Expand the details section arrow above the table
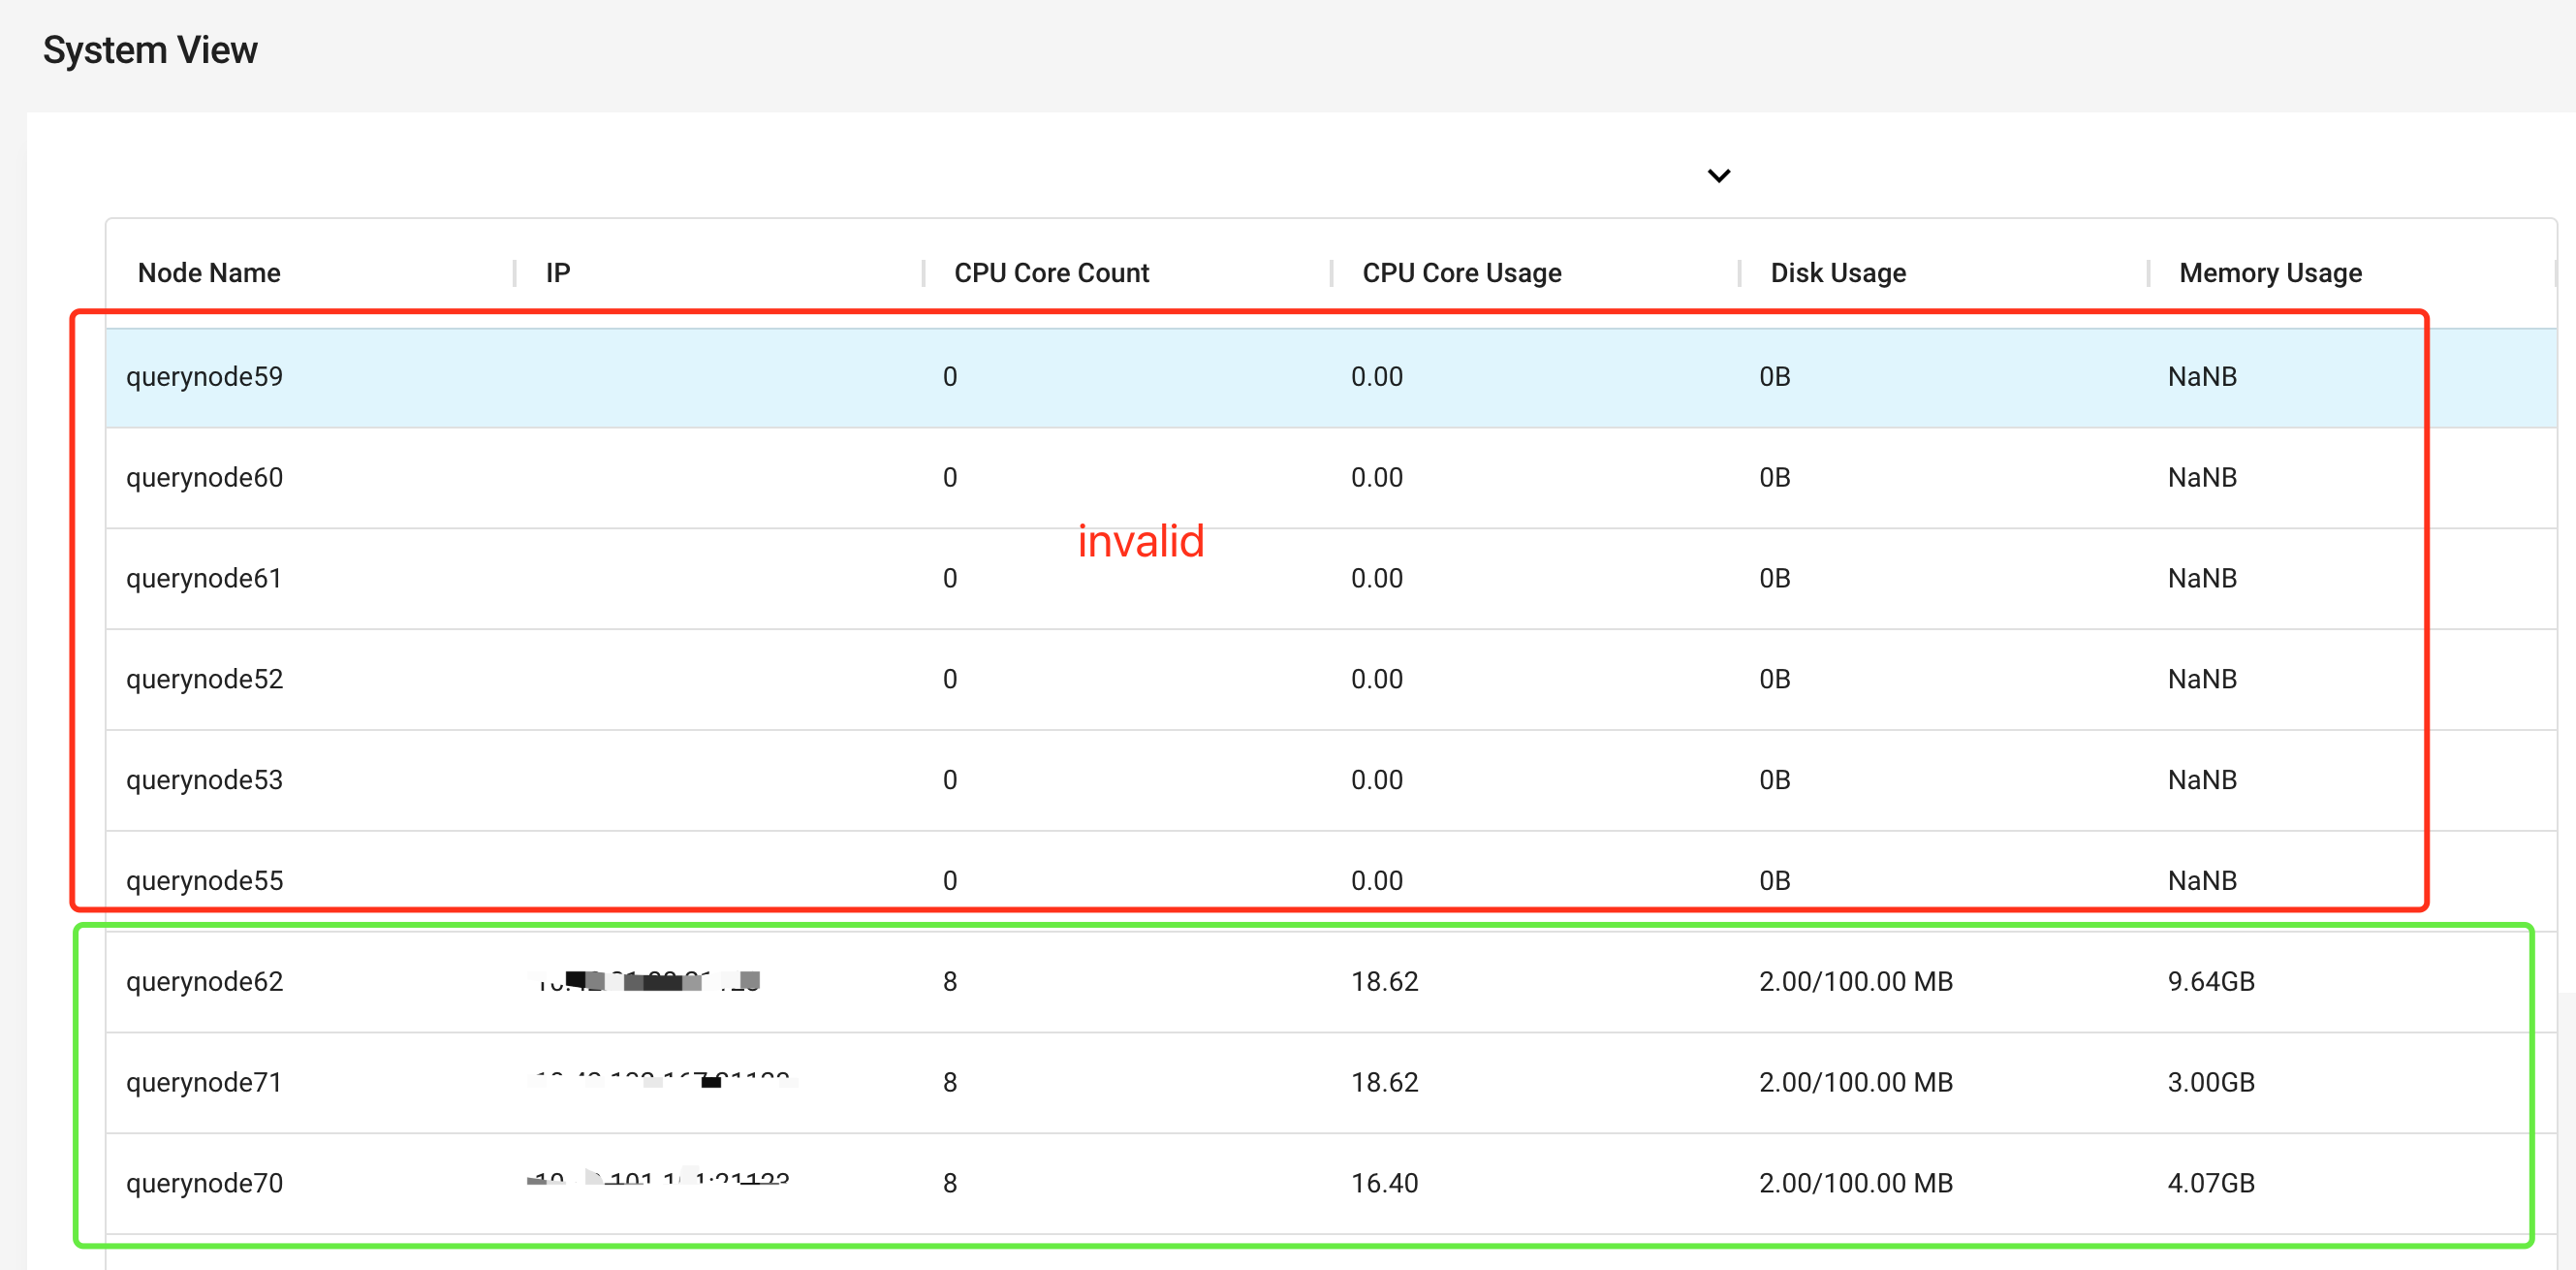2576x1270 pixels. tap(1719, 175)
